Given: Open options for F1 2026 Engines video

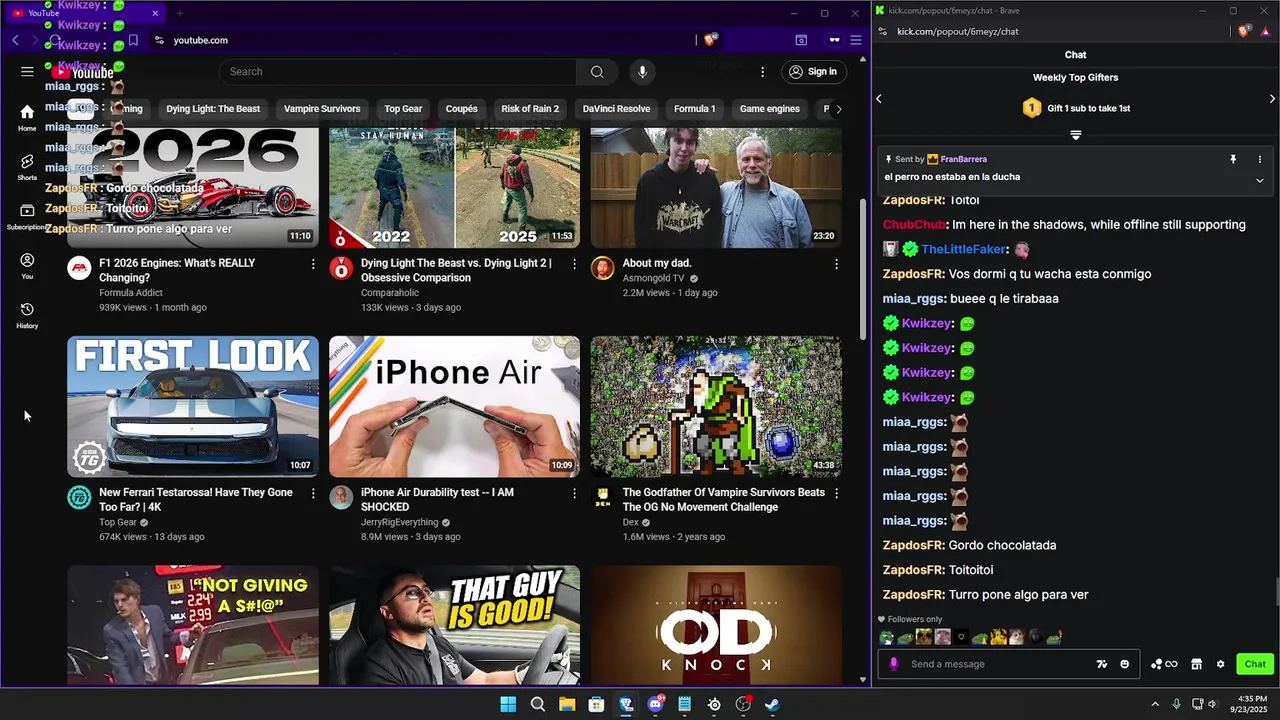Looking at the screenshot, I should point(313,264).
